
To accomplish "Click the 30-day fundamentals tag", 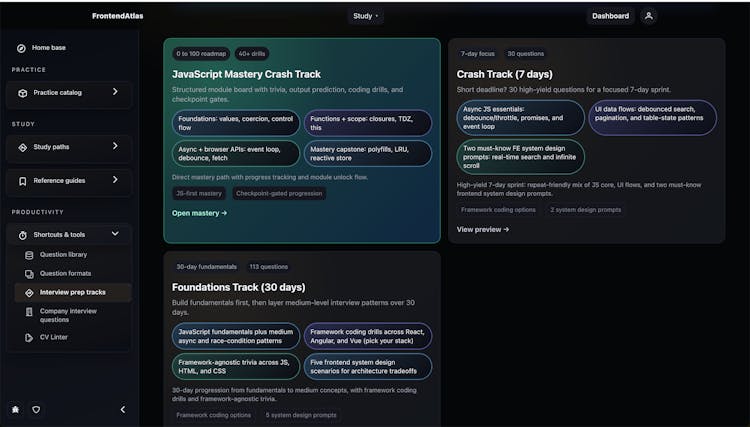I will tap(207, 267).
